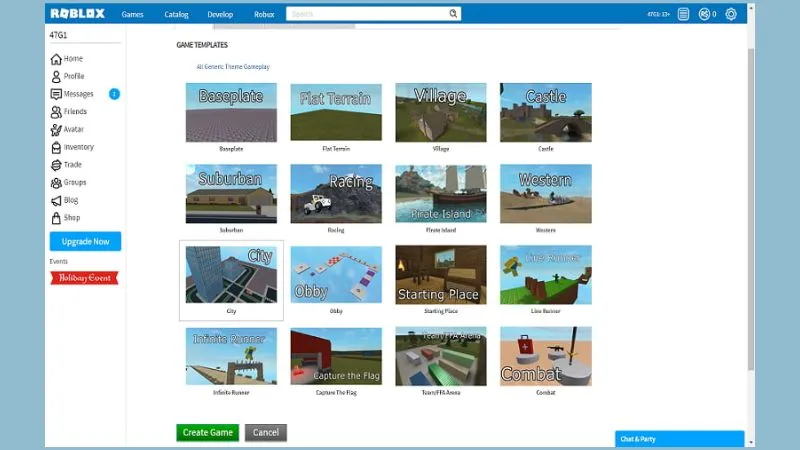This screenshot has height=450, width=800.
Task: Open the Trade icon in sidebar
Action: coord(56,165)
